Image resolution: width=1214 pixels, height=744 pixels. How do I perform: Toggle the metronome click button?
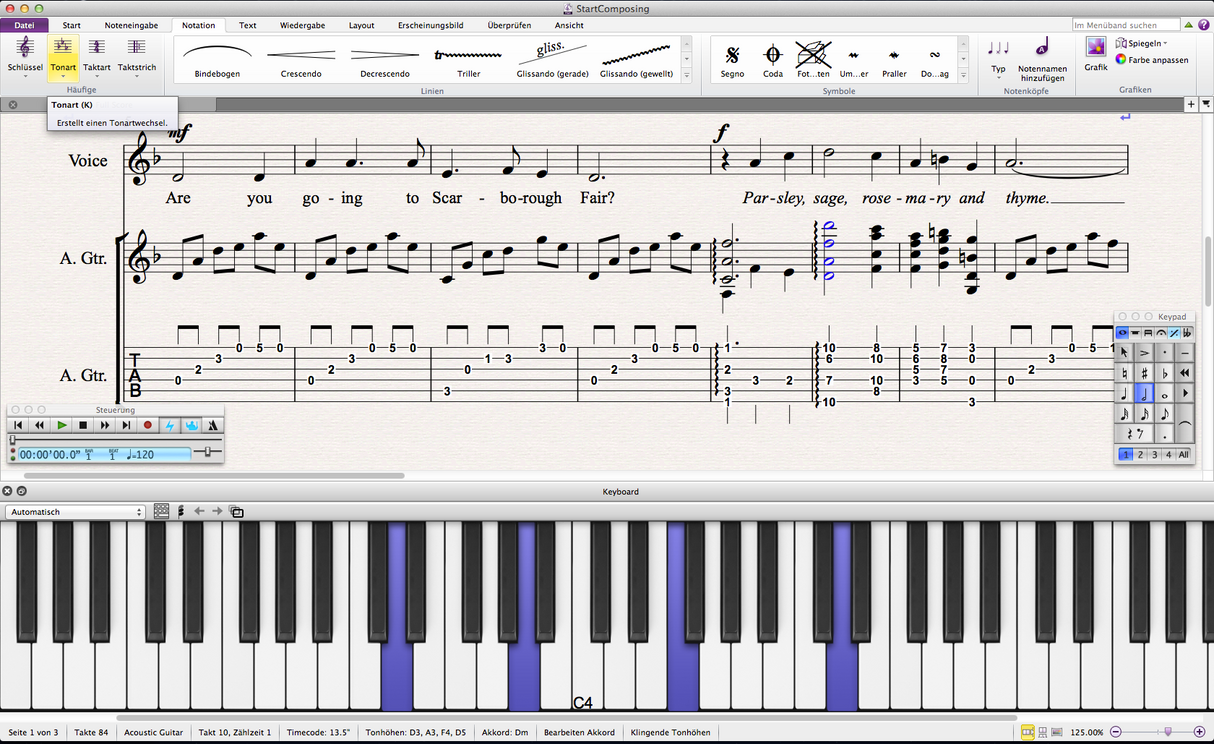[x=213, y=425]
